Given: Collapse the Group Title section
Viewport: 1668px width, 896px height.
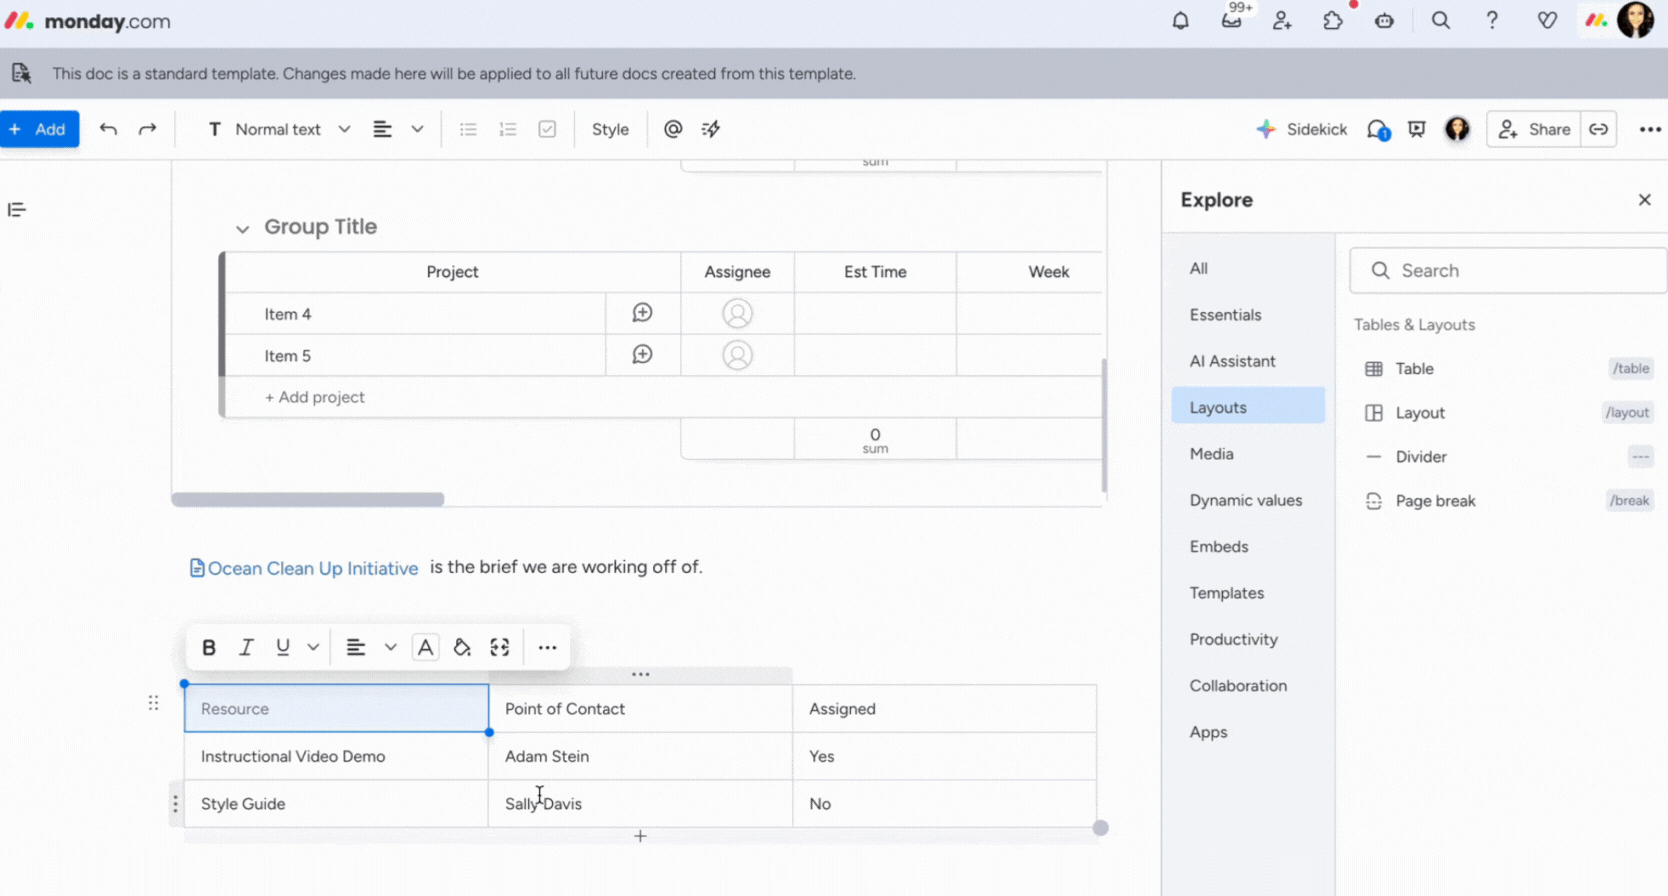Looking at the screenshot, I should pyautogui.click(x=242, y=229).
